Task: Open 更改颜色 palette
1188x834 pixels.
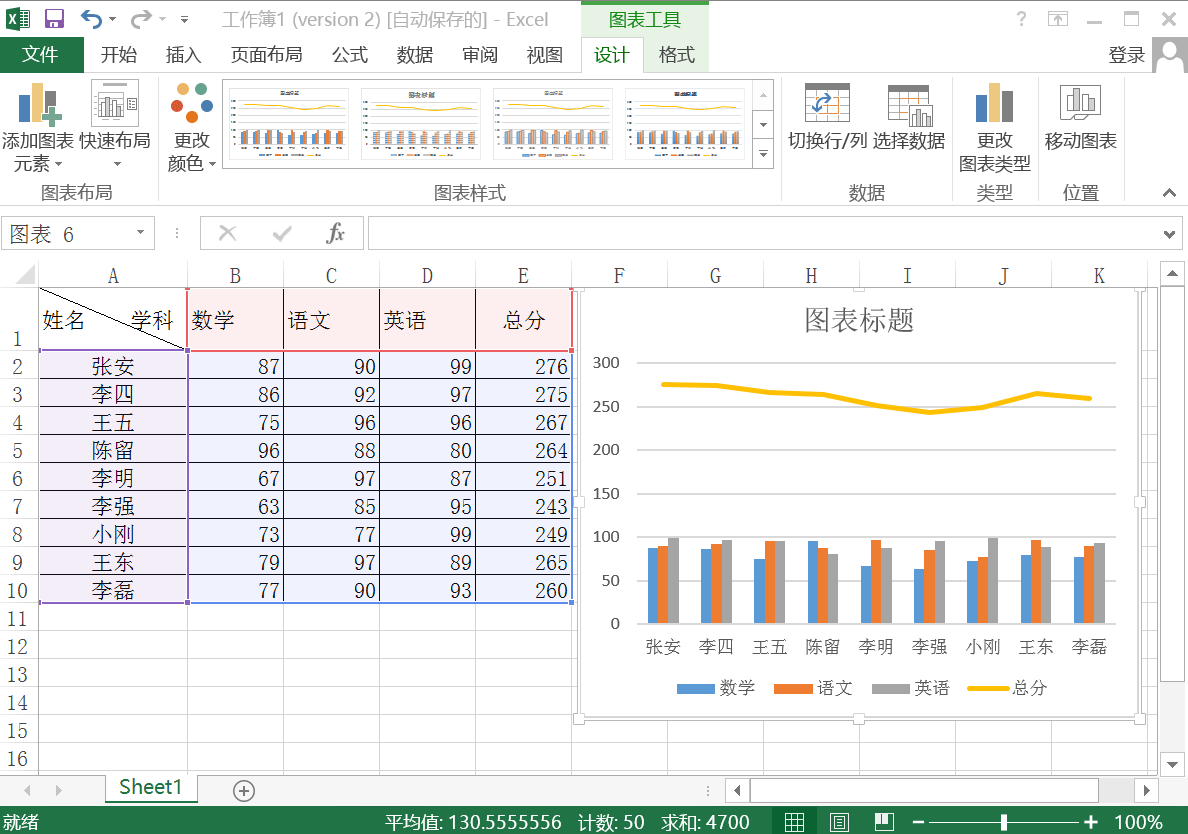Action: click(192, 127)
